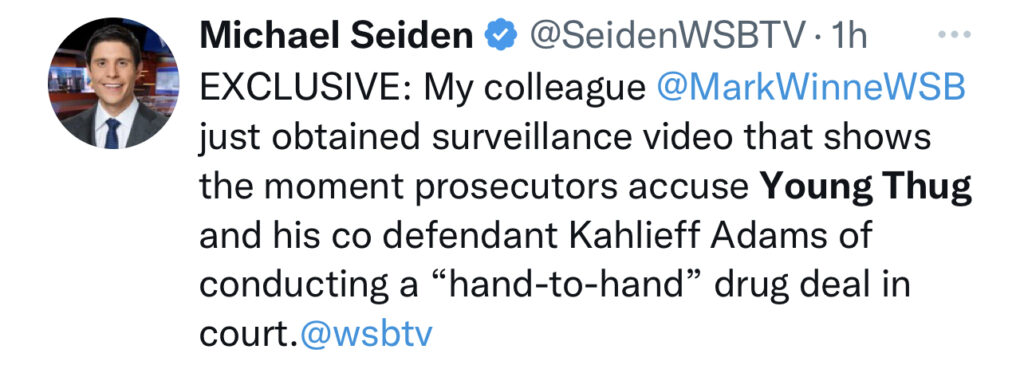Open the @MarkWinneWSB mention
Image resolution: width=1024 pixels, height=369 pixels.
pos(810,88)
